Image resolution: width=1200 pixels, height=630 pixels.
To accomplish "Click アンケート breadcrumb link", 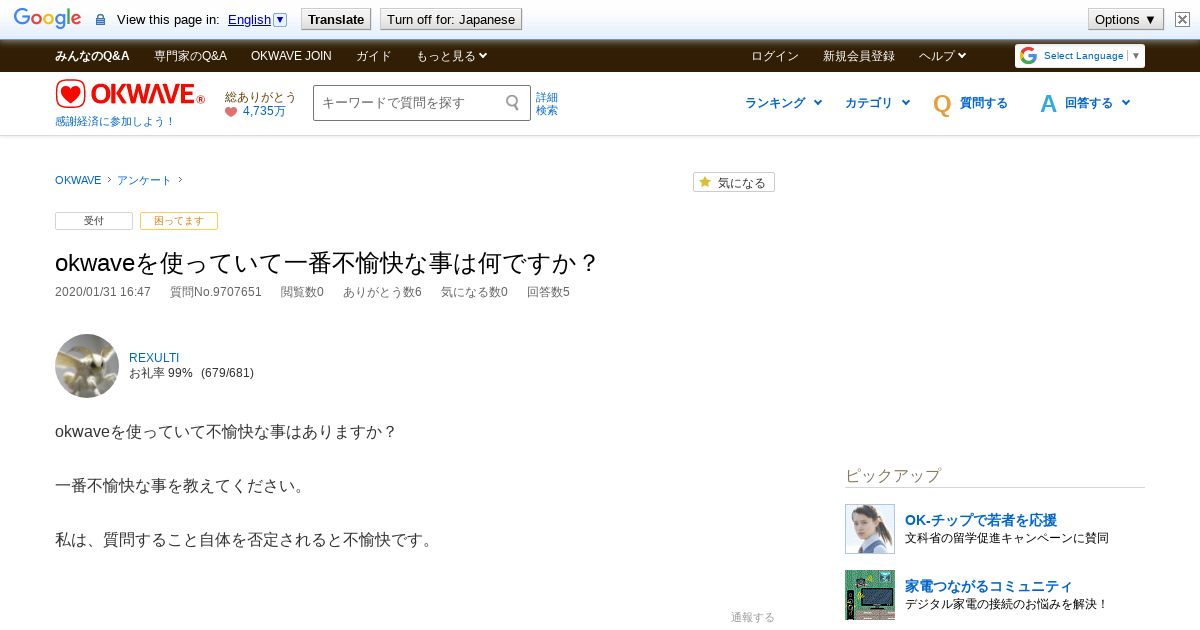I will 144,180.
